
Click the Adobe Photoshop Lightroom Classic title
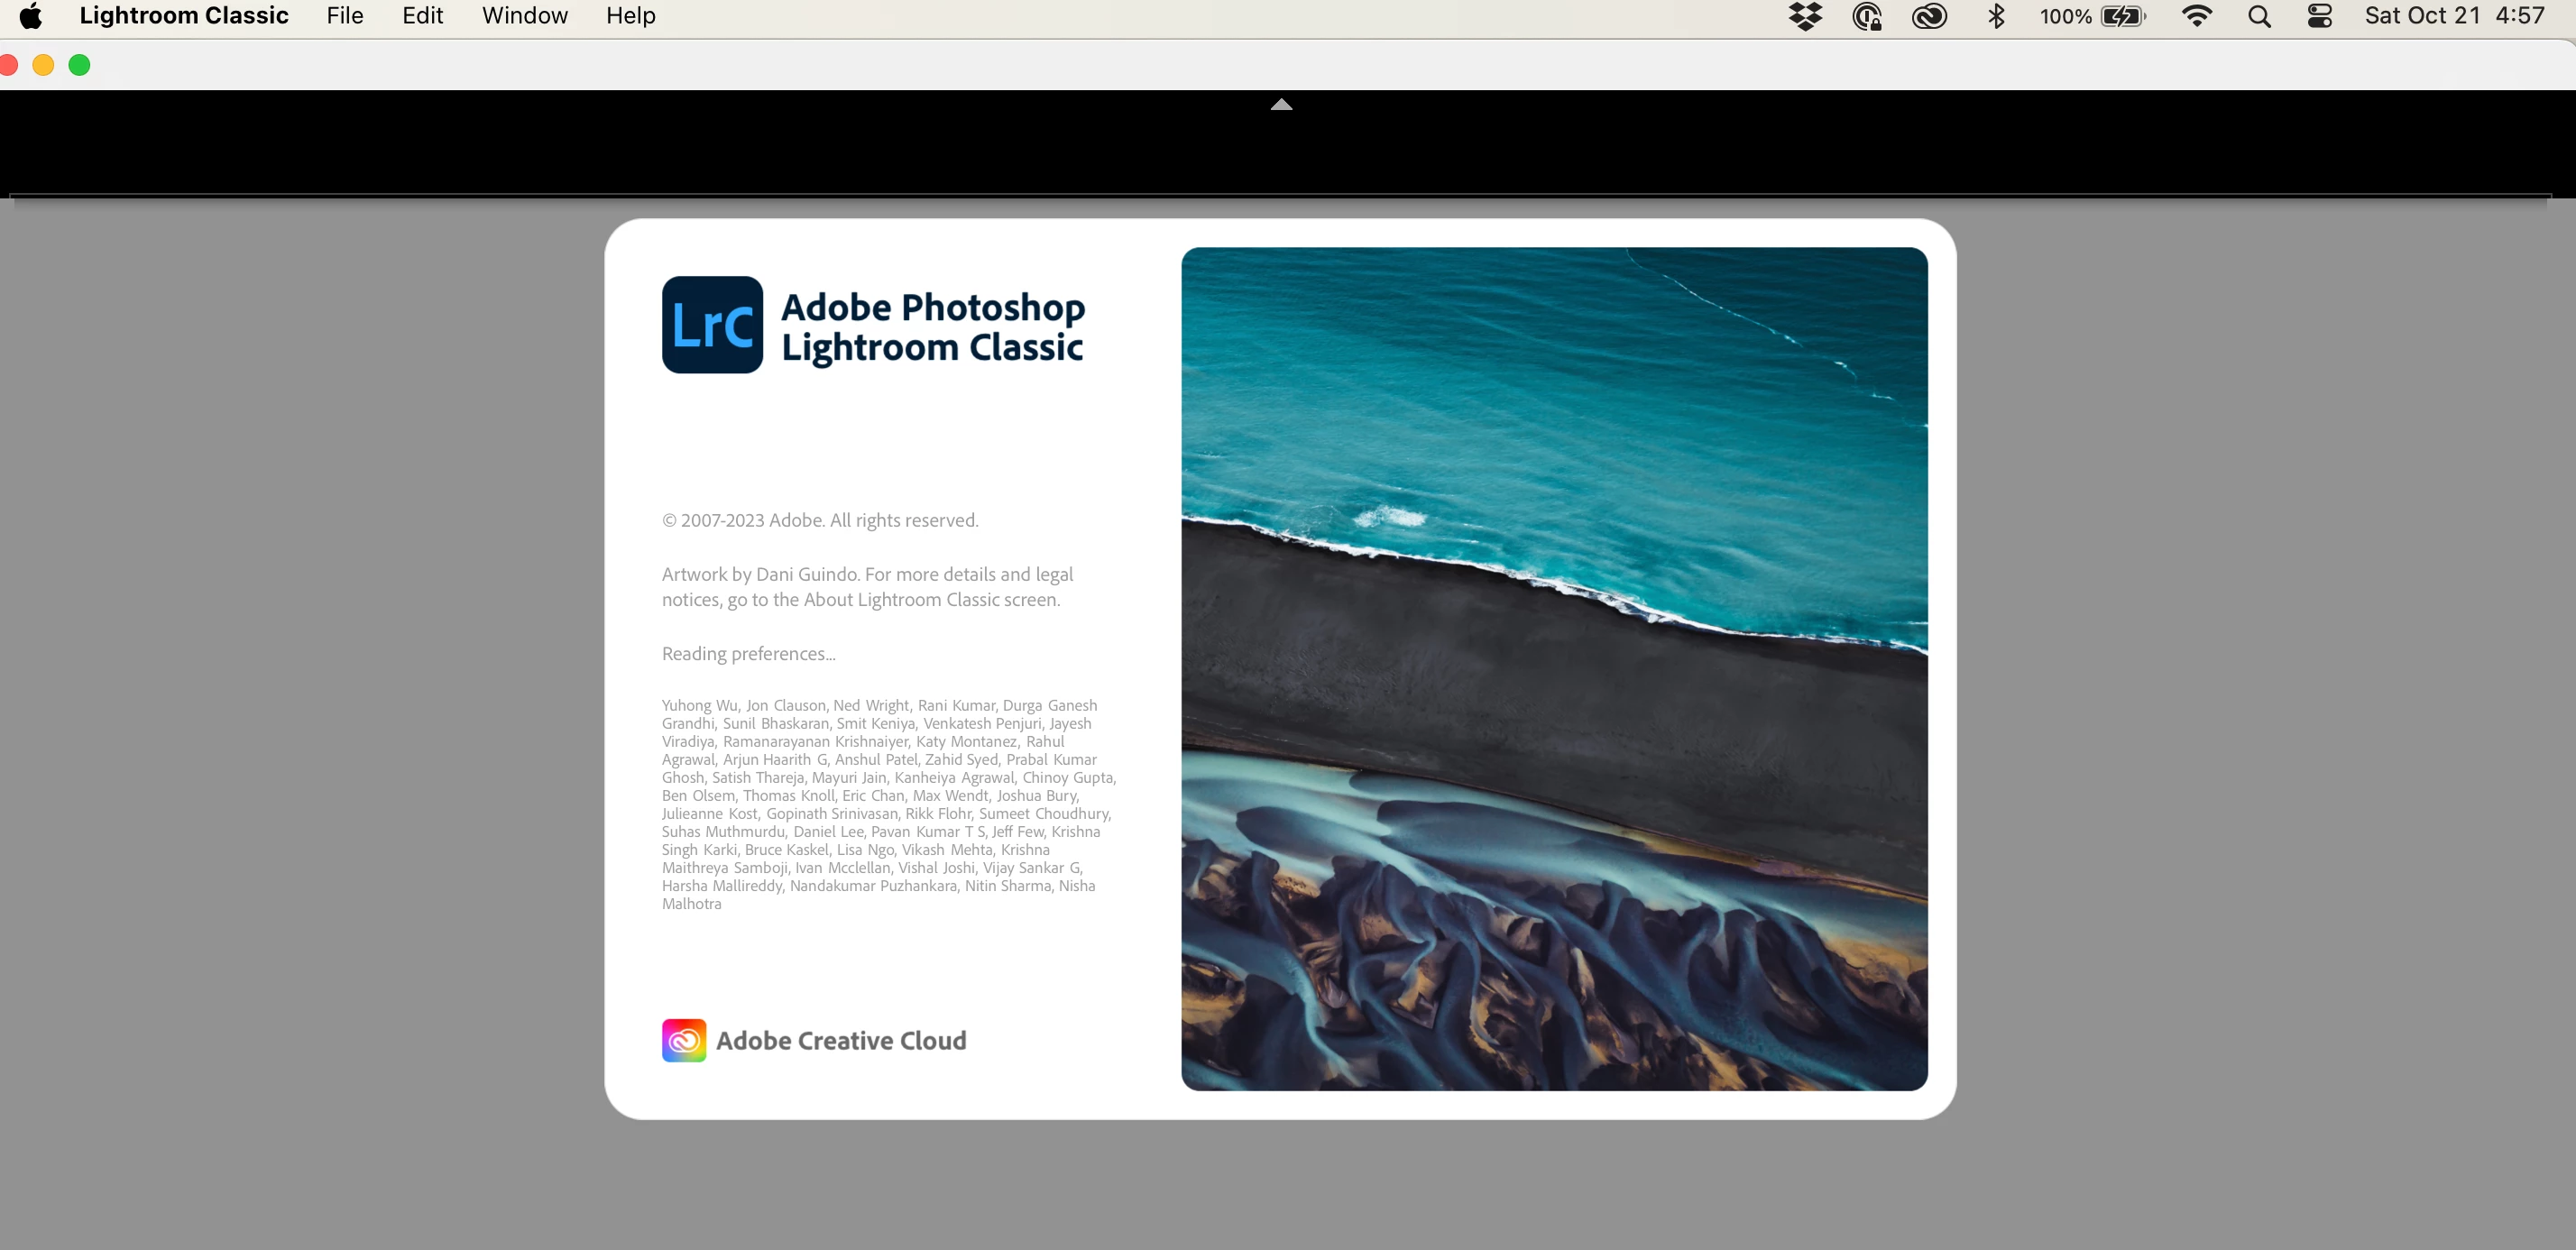point(932,327)
